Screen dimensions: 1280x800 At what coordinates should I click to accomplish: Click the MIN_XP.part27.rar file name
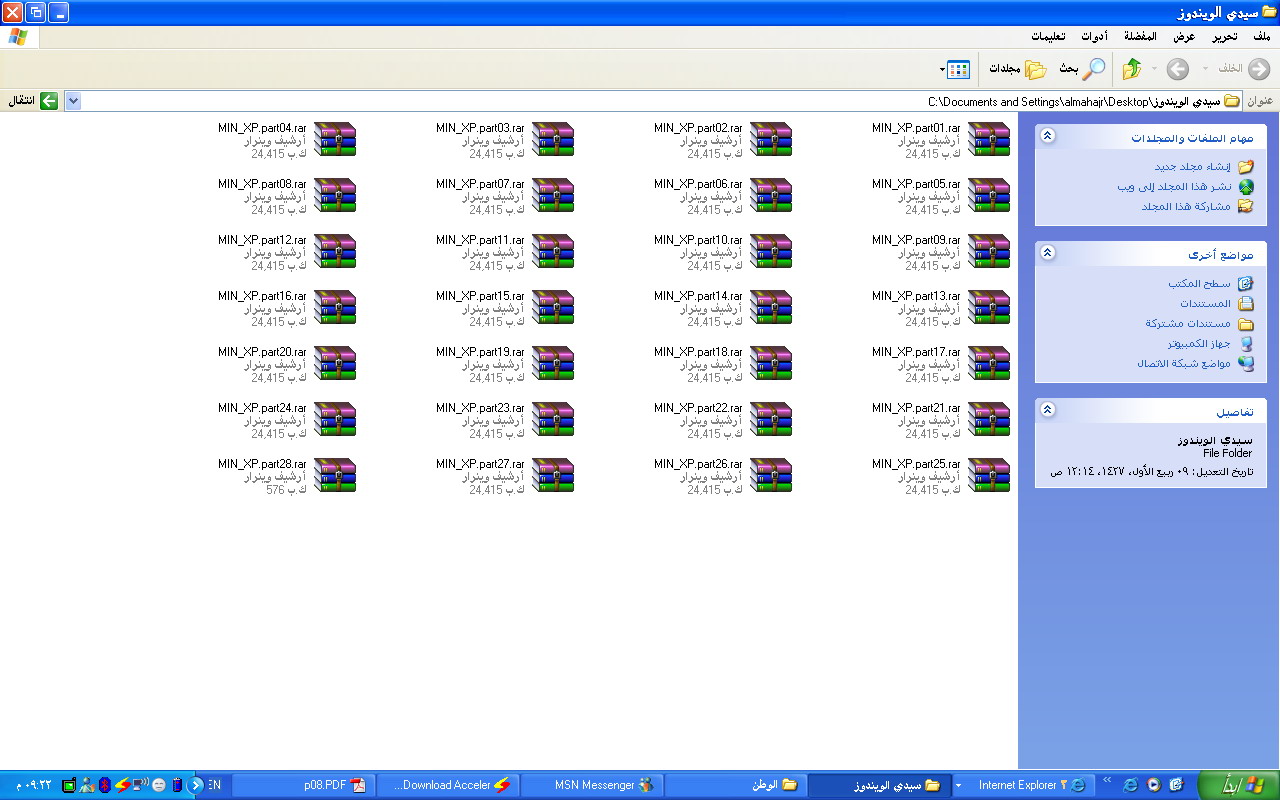point(480,464)
